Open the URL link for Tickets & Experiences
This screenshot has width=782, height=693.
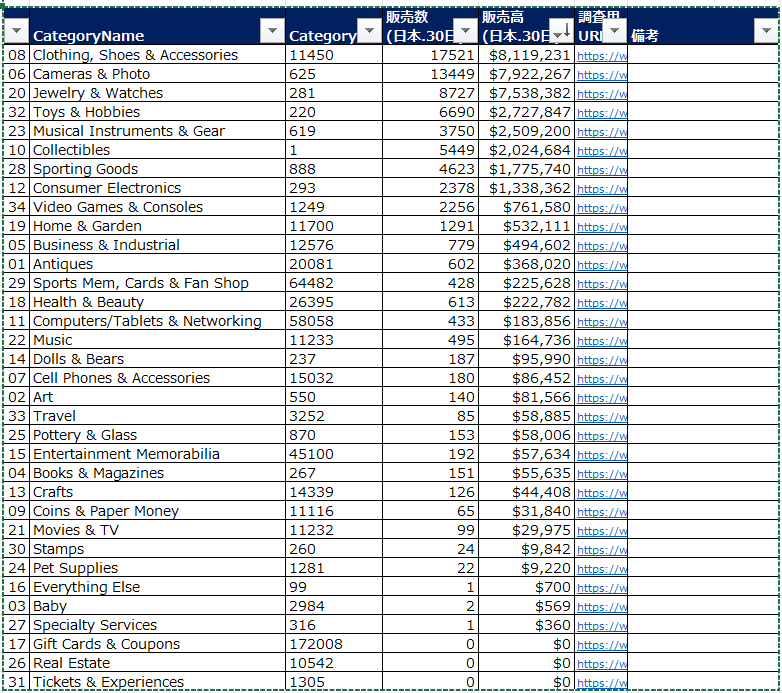tap(601, 683)
